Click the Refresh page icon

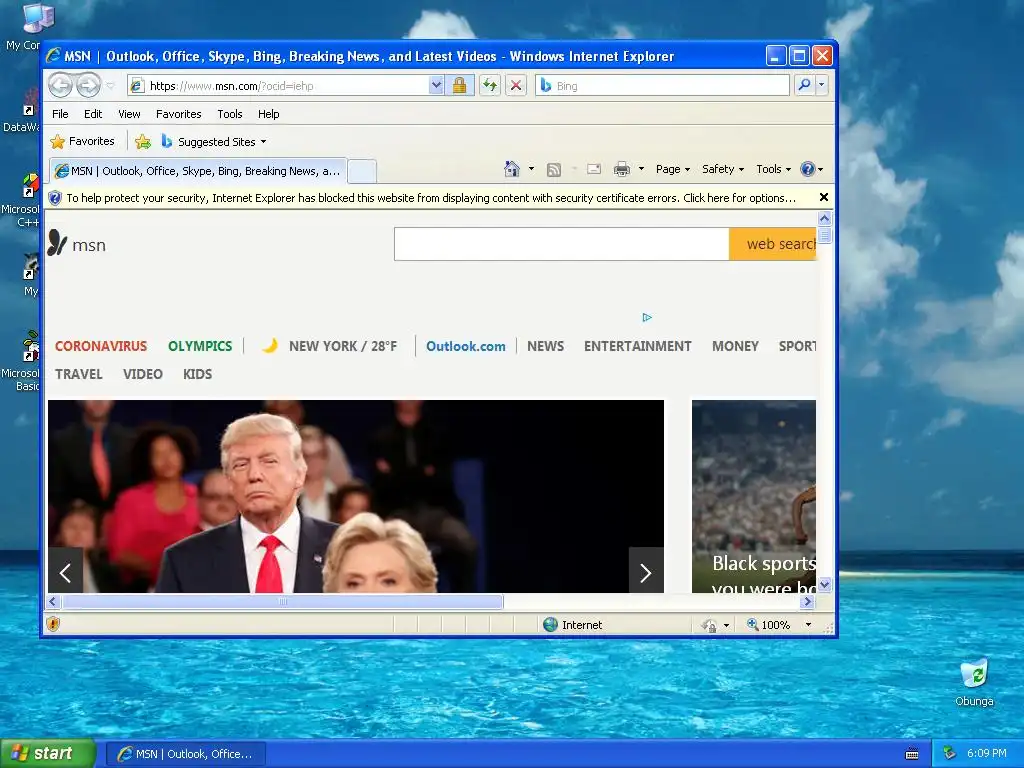click(x=490, y=86)
